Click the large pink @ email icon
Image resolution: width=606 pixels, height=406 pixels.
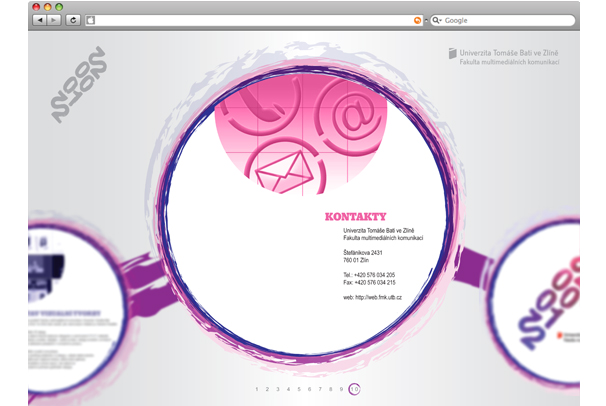point(351,118)
